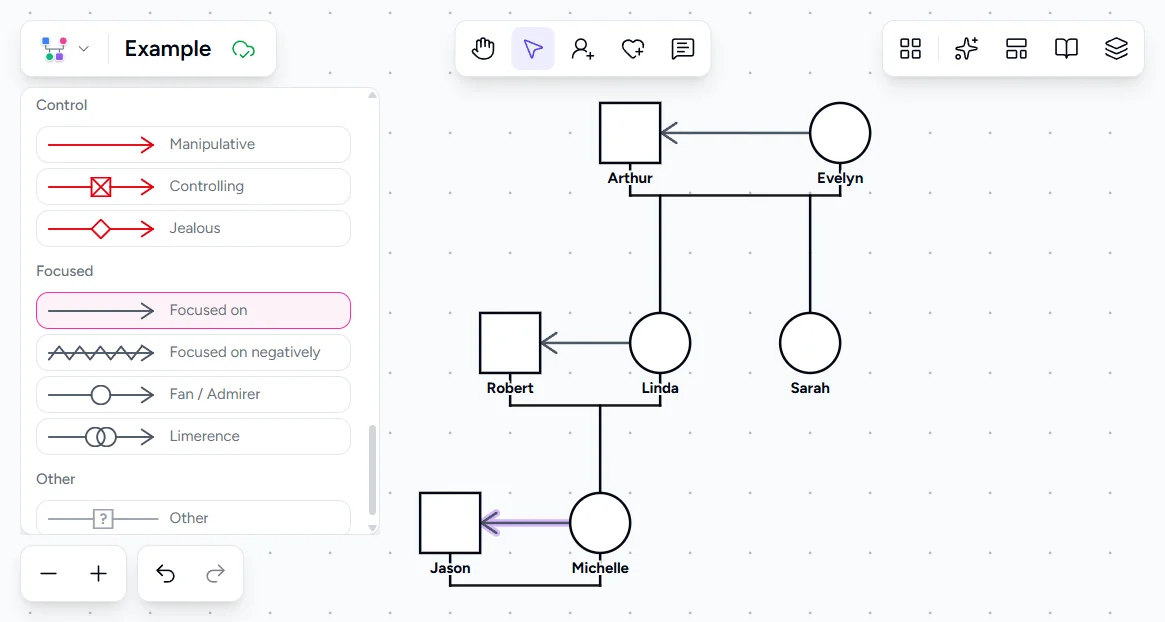
Task: Open the book guide icon
Action: [1066, 49]
